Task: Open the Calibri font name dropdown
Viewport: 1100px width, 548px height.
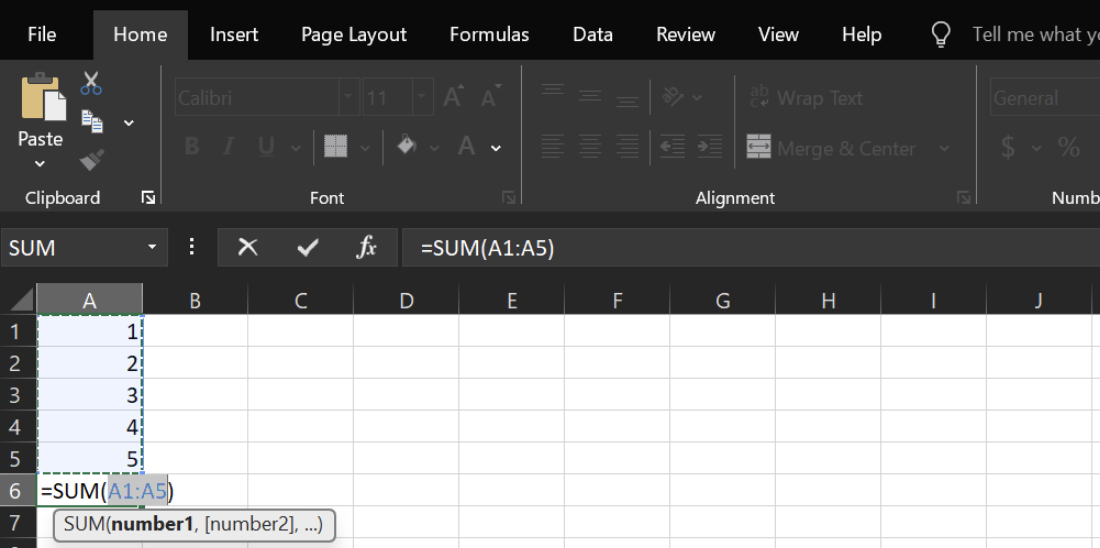Action: [349, 98]
